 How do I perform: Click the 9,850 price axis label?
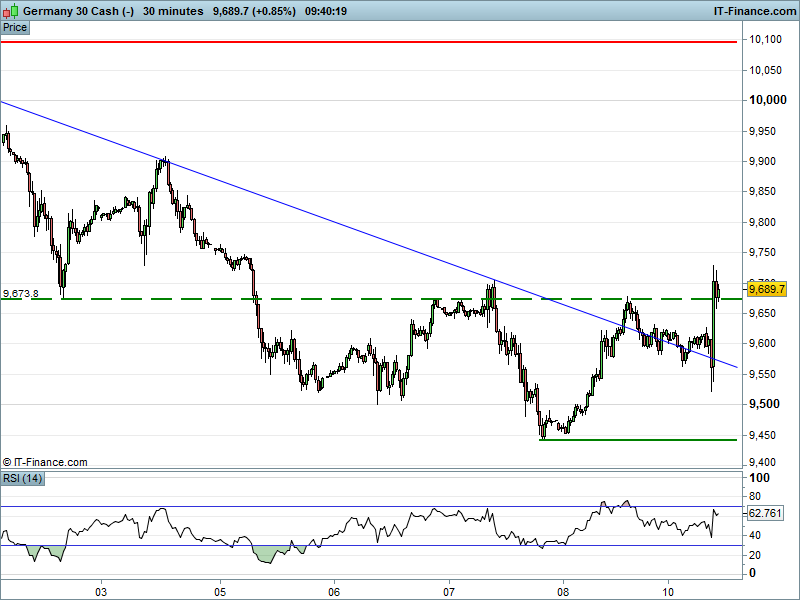point(762,191)
